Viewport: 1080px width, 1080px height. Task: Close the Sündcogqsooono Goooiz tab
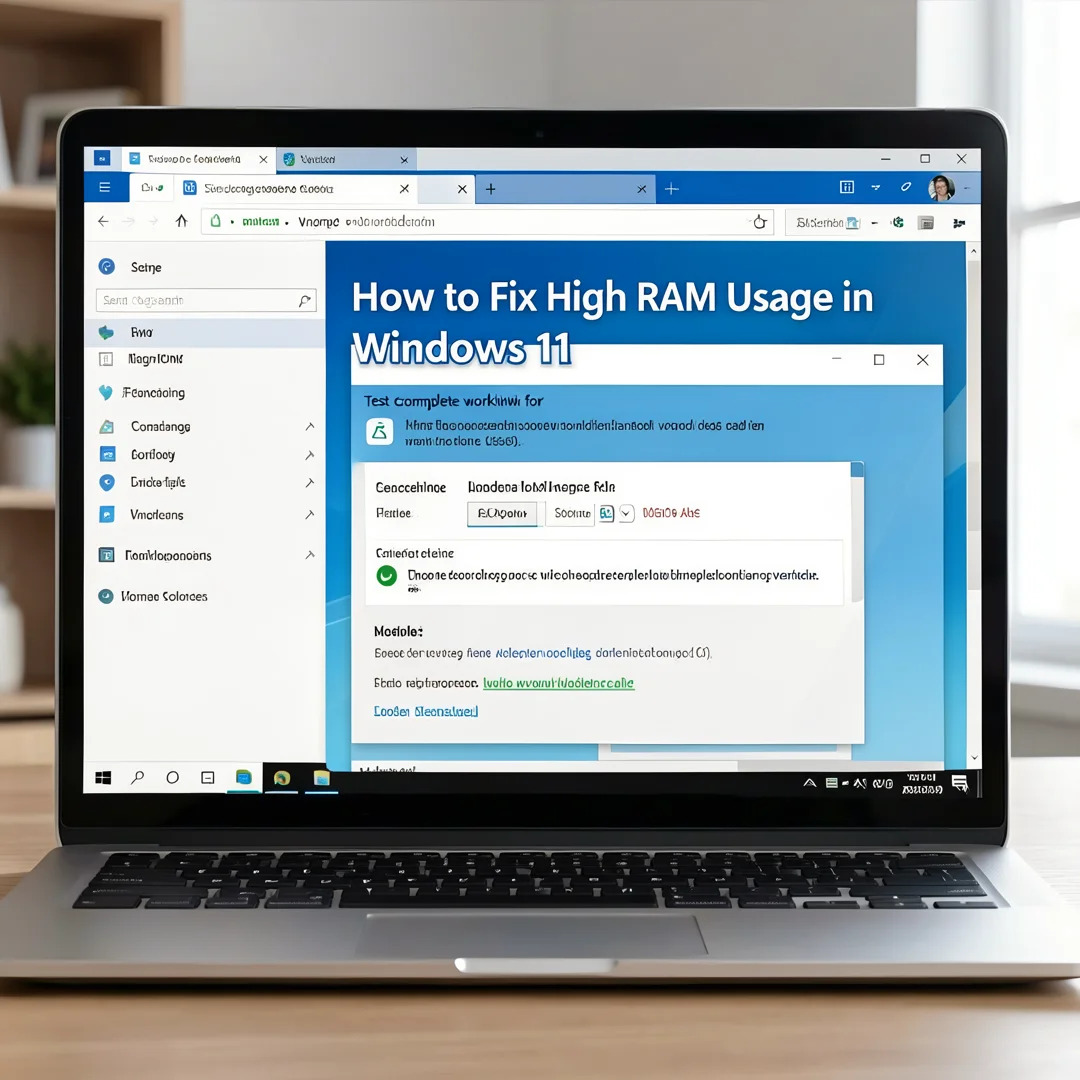click(404, 189)
